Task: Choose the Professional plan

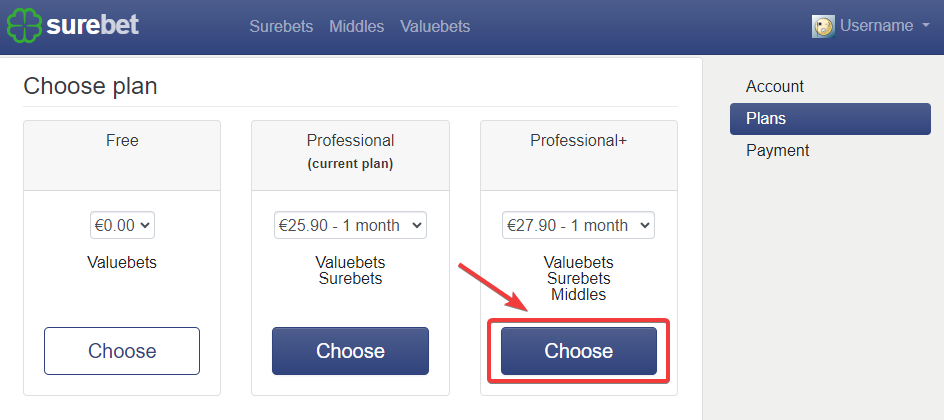Action: pyautogui.click(x=350, y=351)
